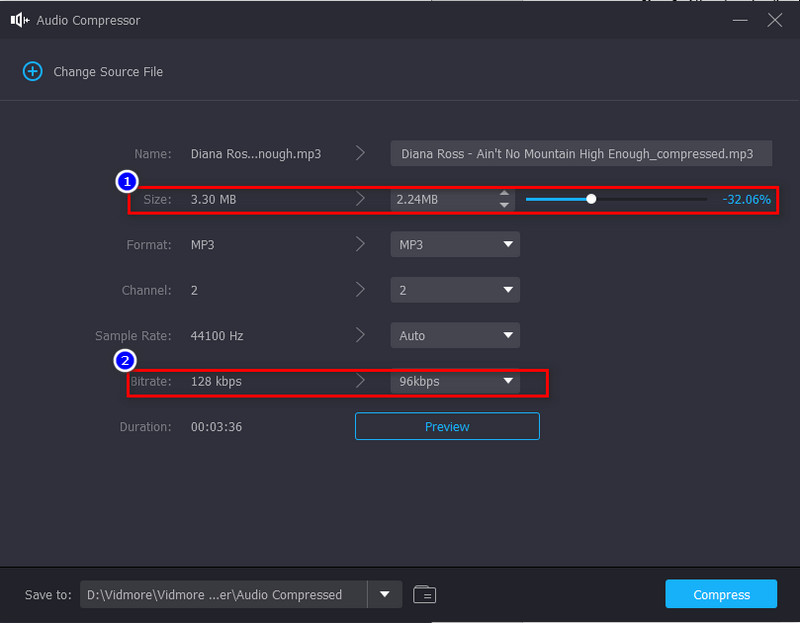This screenshot has height=623, width=800.
Task: Click the Audio Compressor speaker logo icon
Action: [18, 19]
